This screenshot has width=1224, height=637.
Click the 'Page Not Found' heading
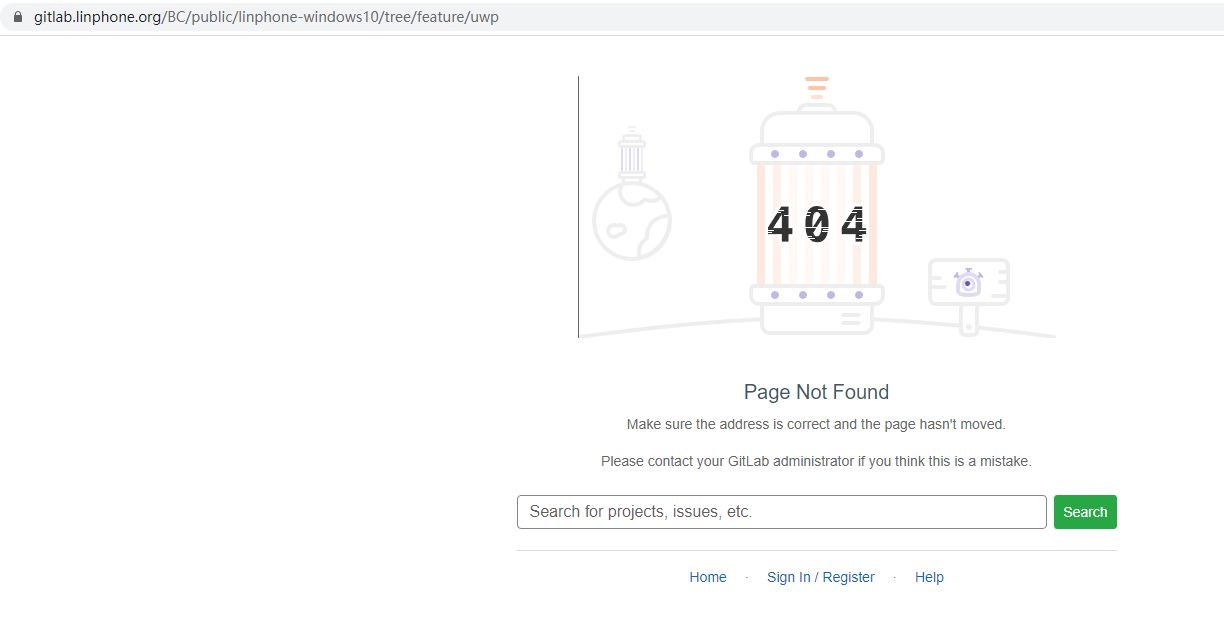(x=816, y=391)
